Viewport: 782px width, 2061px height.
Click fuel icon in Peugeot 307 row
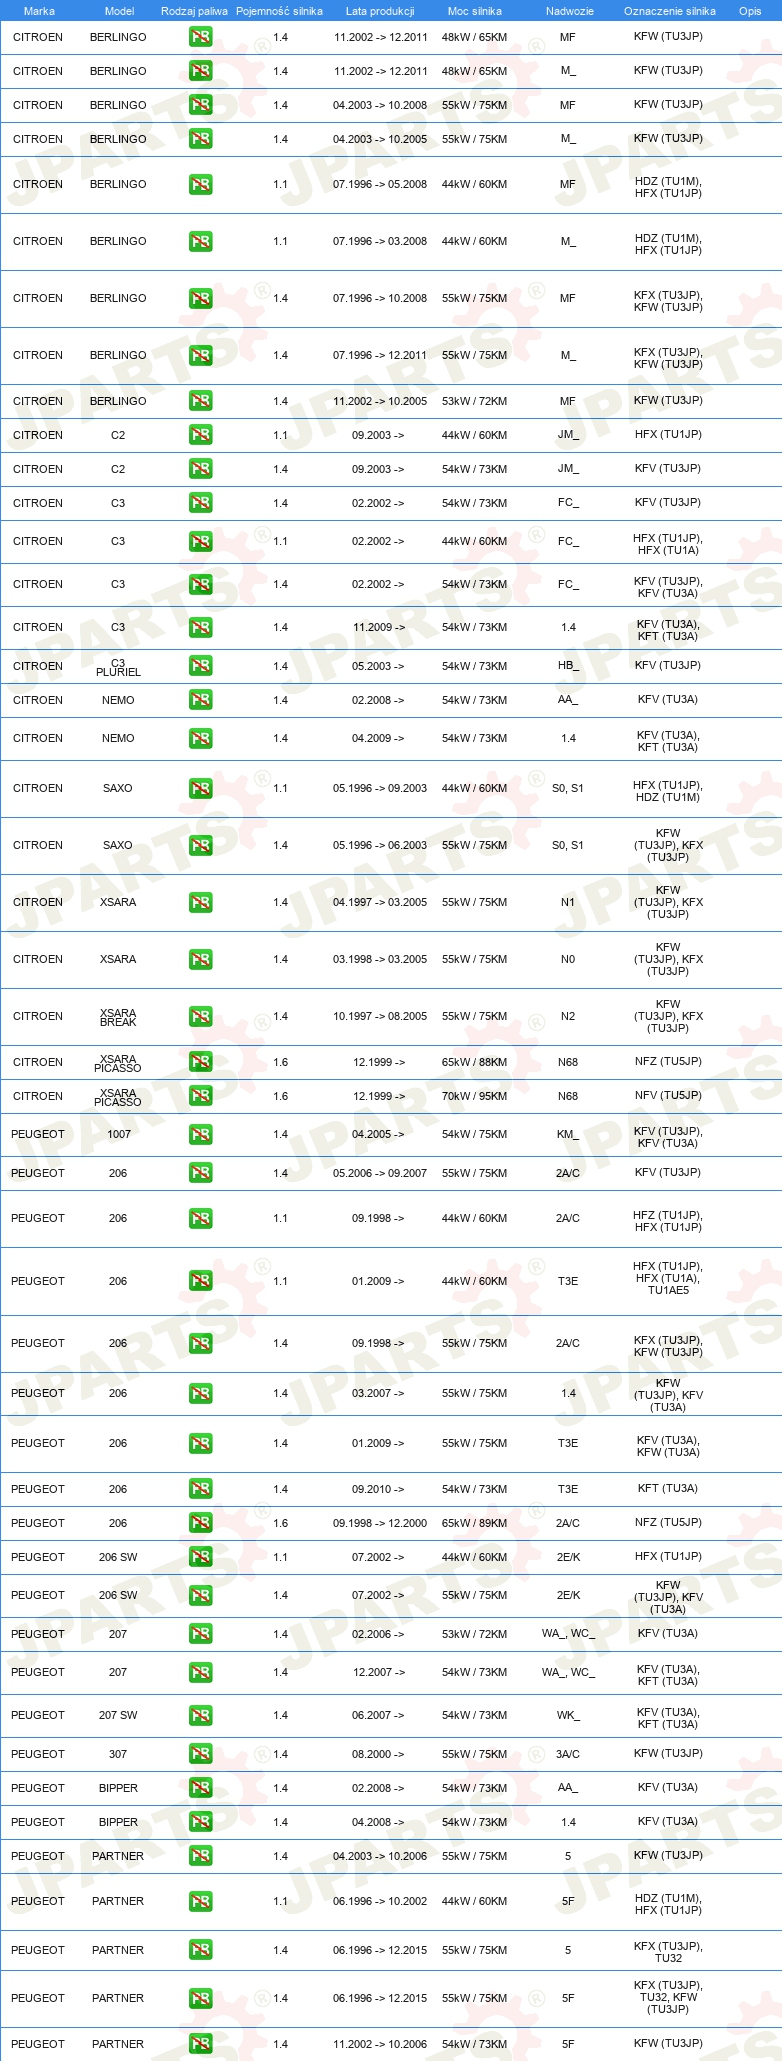pyautogui.click(x=201, y=1754)
